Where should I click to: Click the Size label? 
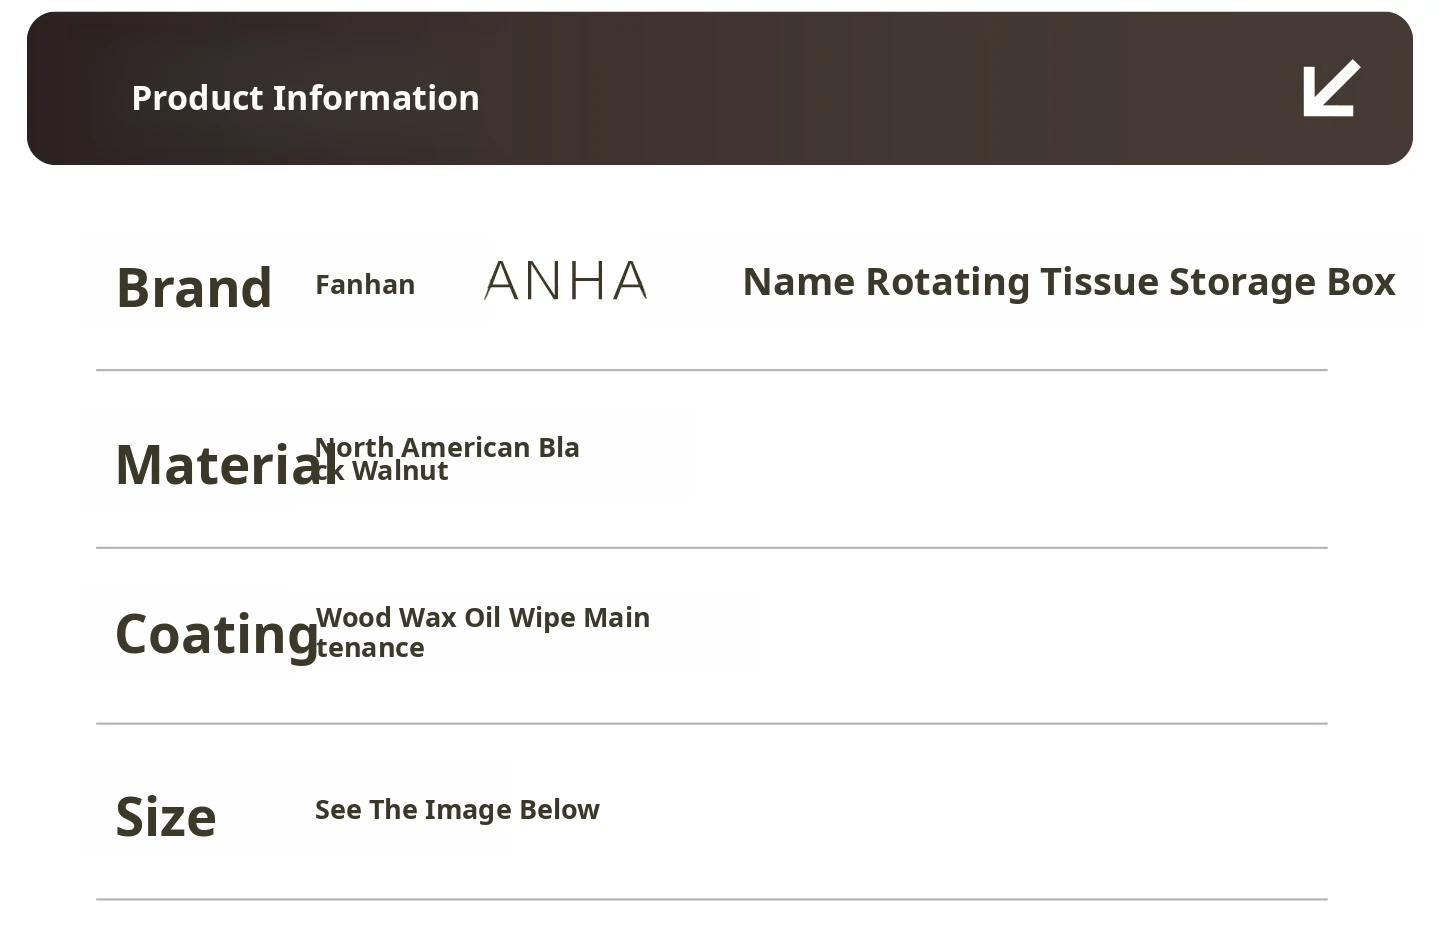(166, 817)
